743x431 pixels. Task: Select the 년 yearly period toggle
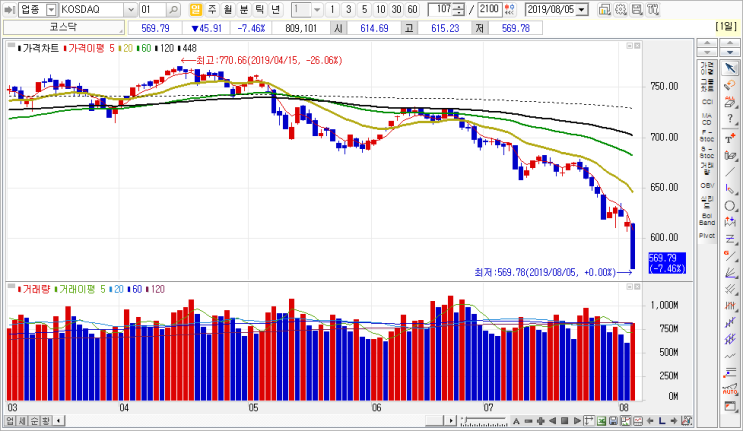pos(276,9)
